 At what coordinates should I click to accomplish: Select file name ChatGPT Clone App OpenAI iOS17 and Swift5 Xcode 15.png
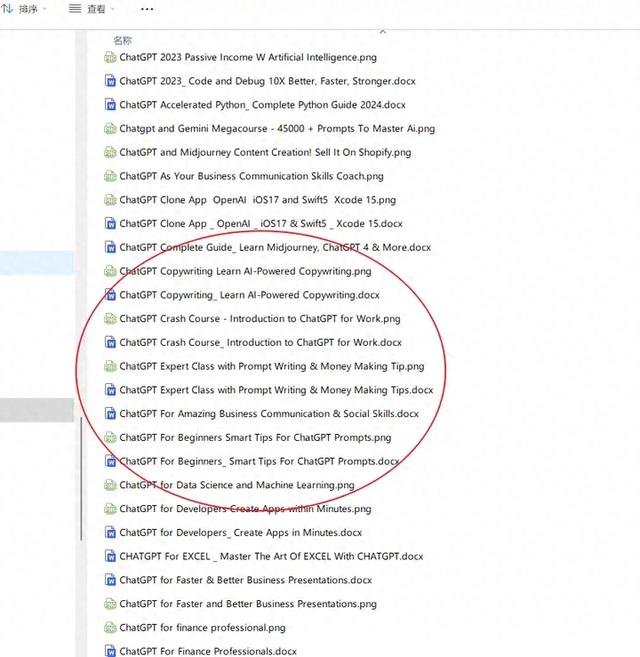[257, 199]
